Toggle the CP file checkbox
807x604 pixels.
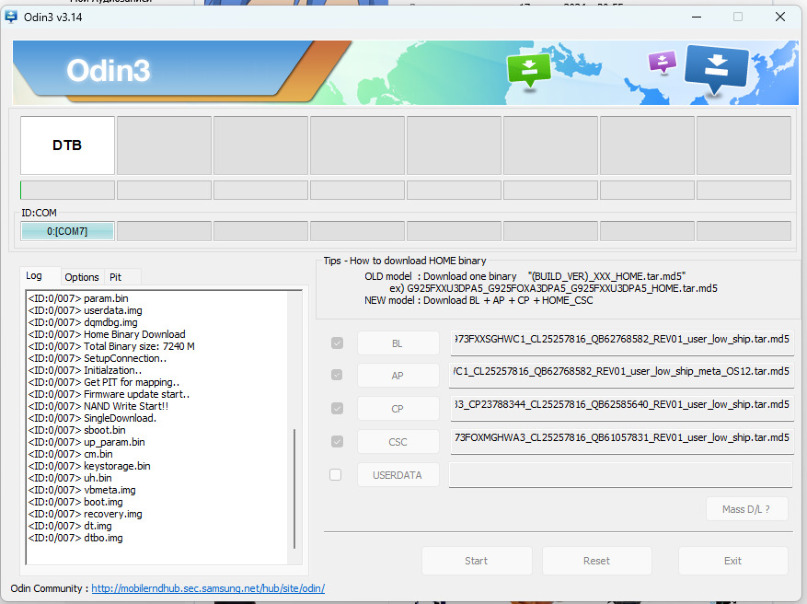(x=337, y=408)
